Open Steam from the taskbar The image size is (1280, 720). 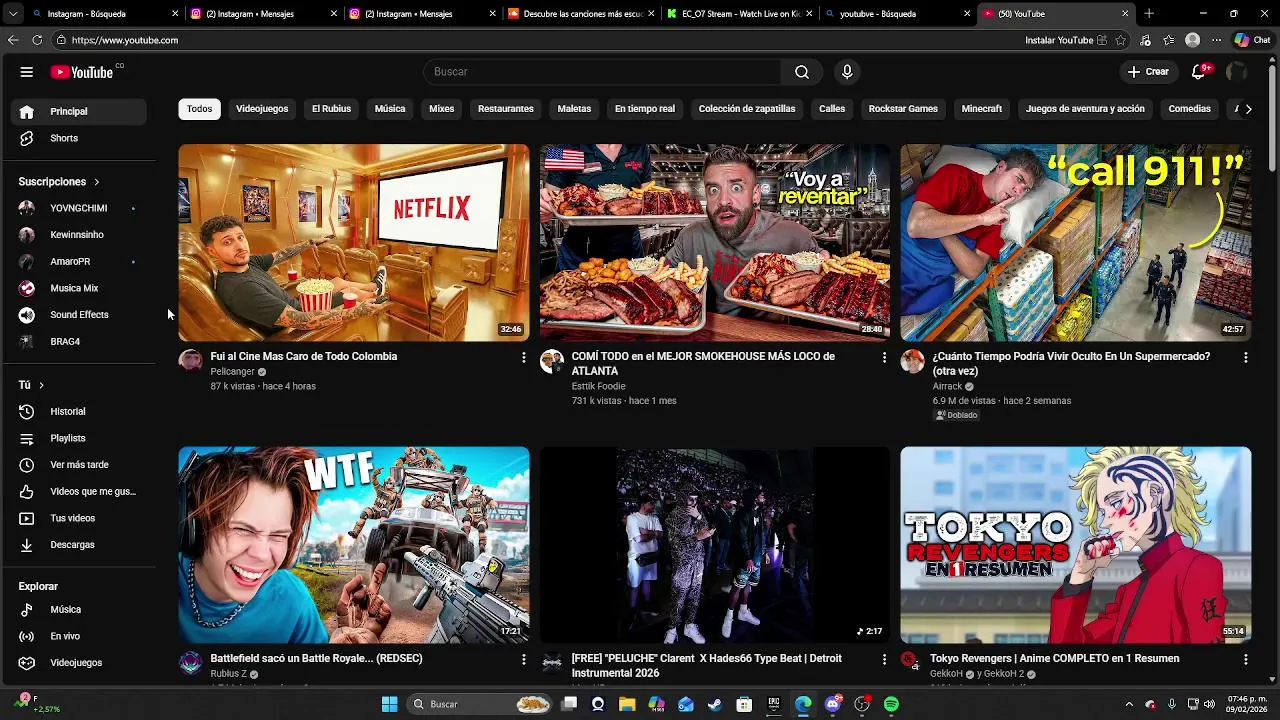714,704
